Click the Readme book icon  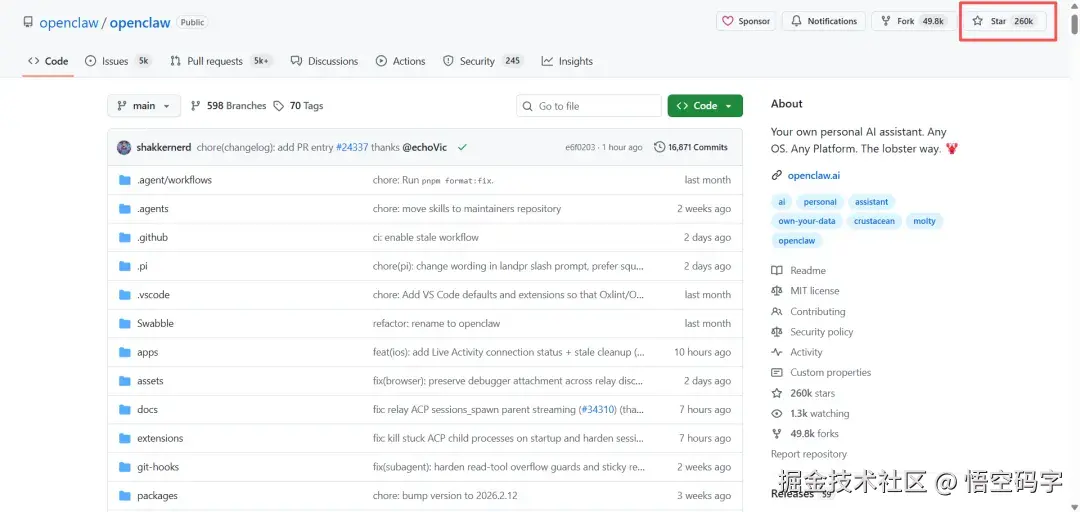[777, 271]
